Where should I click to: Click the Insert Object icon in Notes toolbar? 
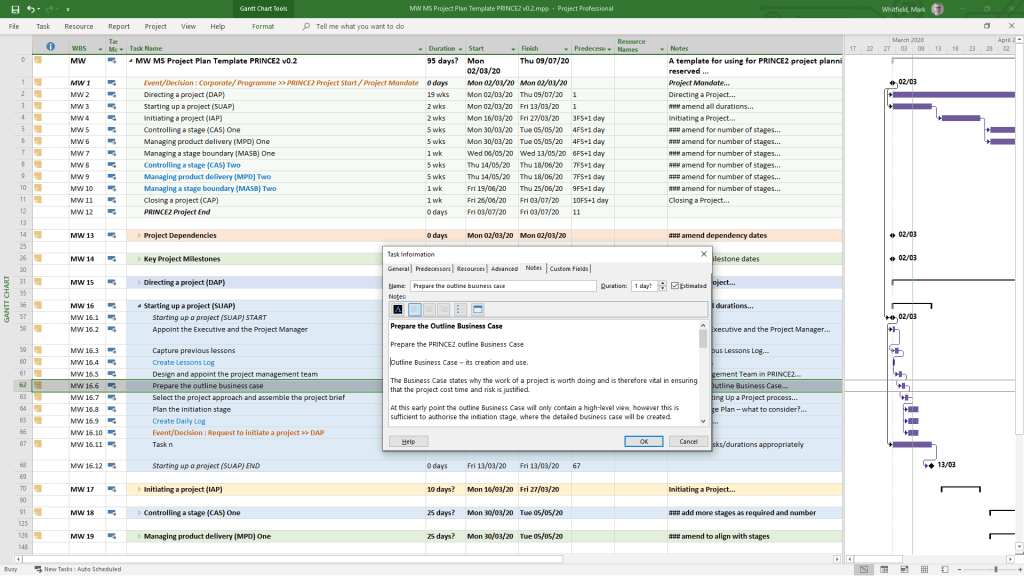(479, 310)
